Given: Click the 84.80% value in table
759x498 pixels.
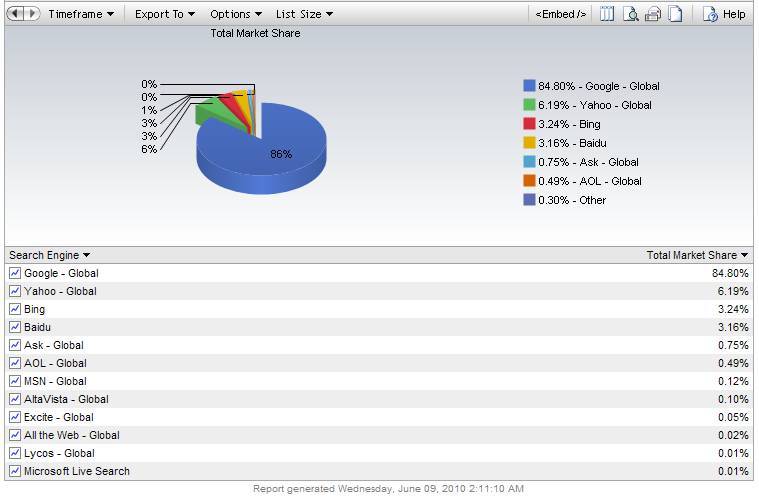Looking at the screenshot, I should [x=730, y=273].
